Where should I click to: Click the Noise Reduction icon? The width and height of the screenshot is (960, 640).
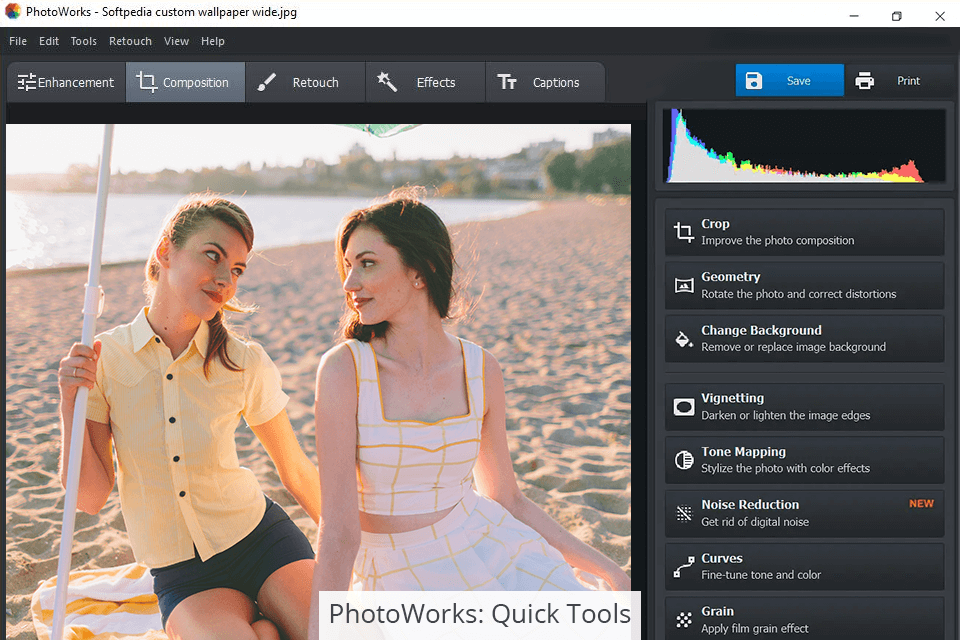pyautogui.click(x=683, y=513)
